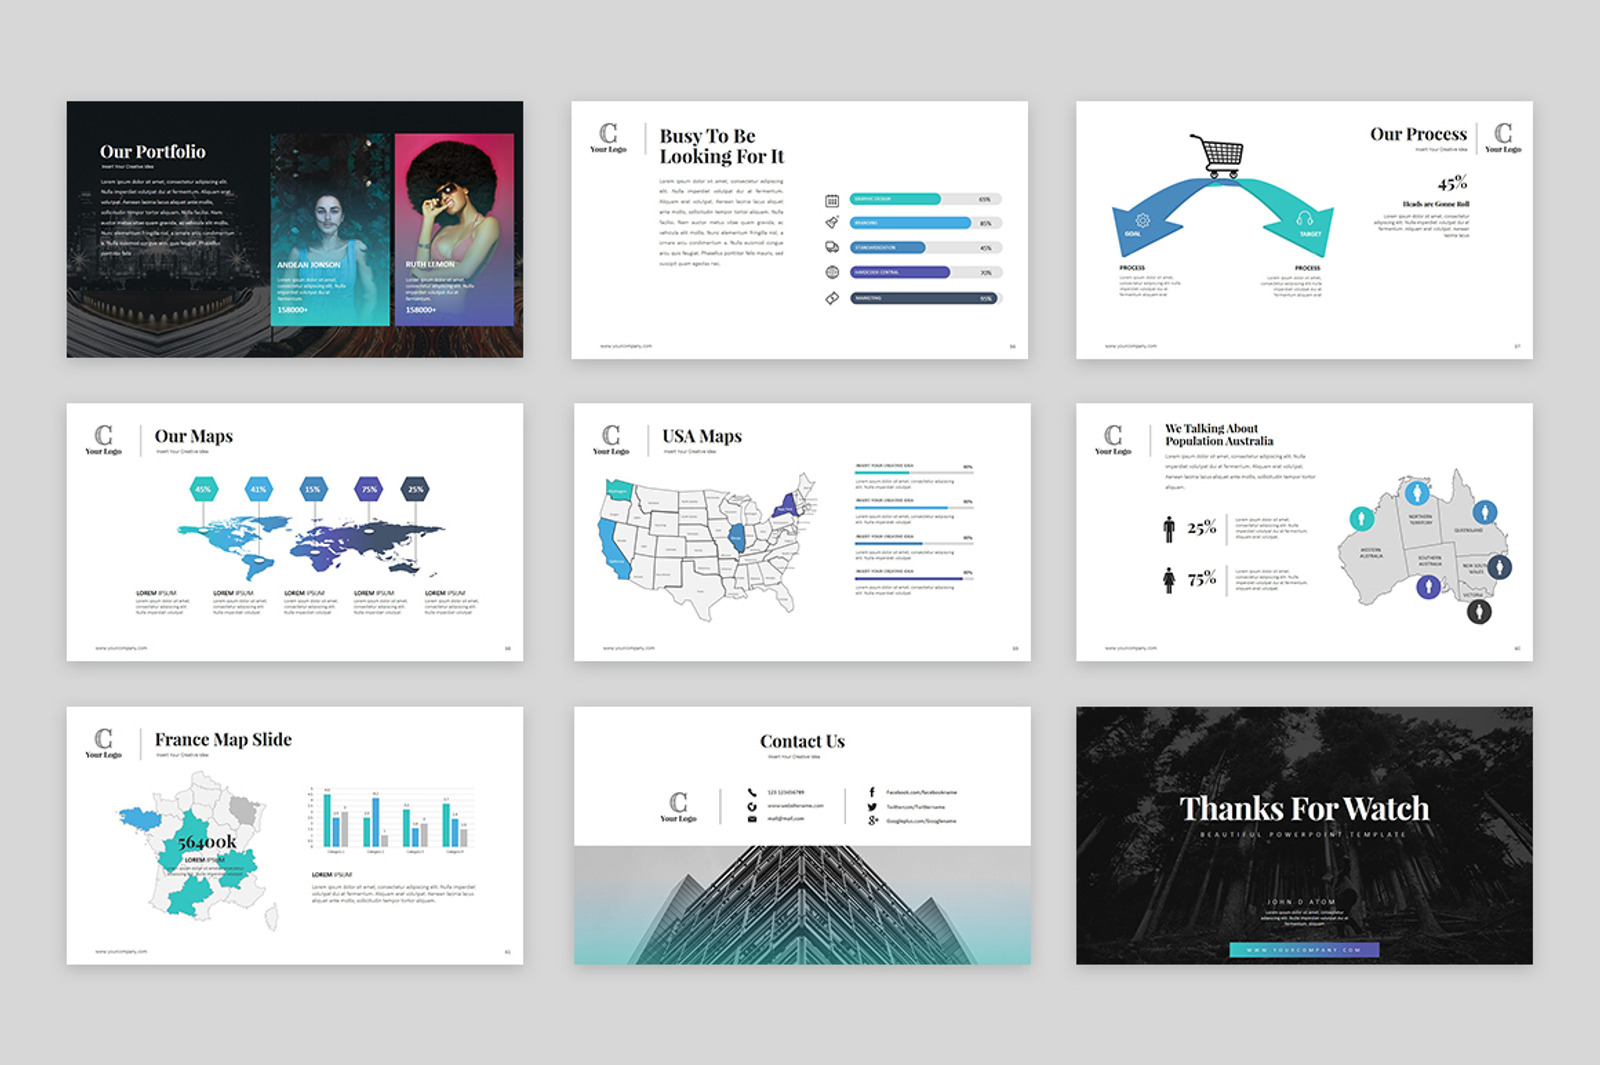The image size is (1600, 1065).
Task: Click the Twitter bird icon on Contact Us slide
Action: coord(872,806)
